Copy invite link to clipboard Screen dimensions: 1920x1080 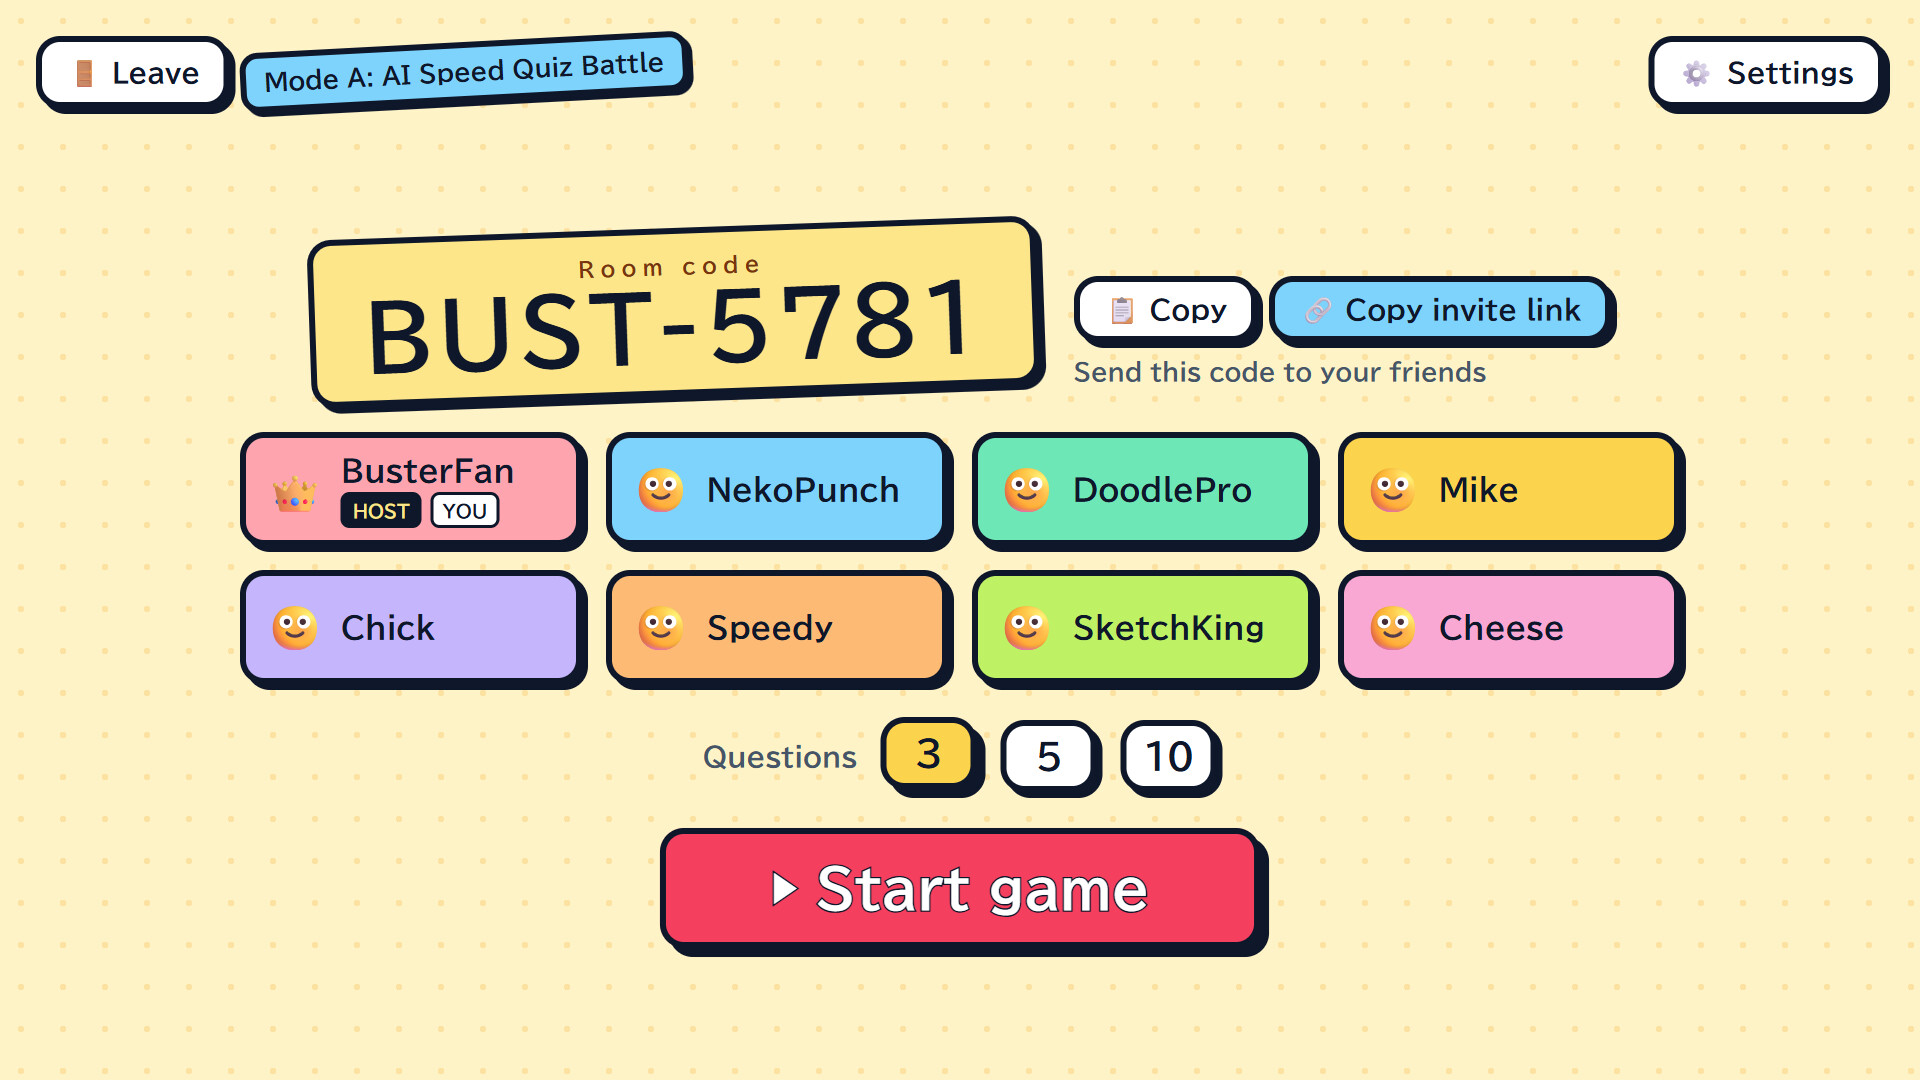point(1440,310)
